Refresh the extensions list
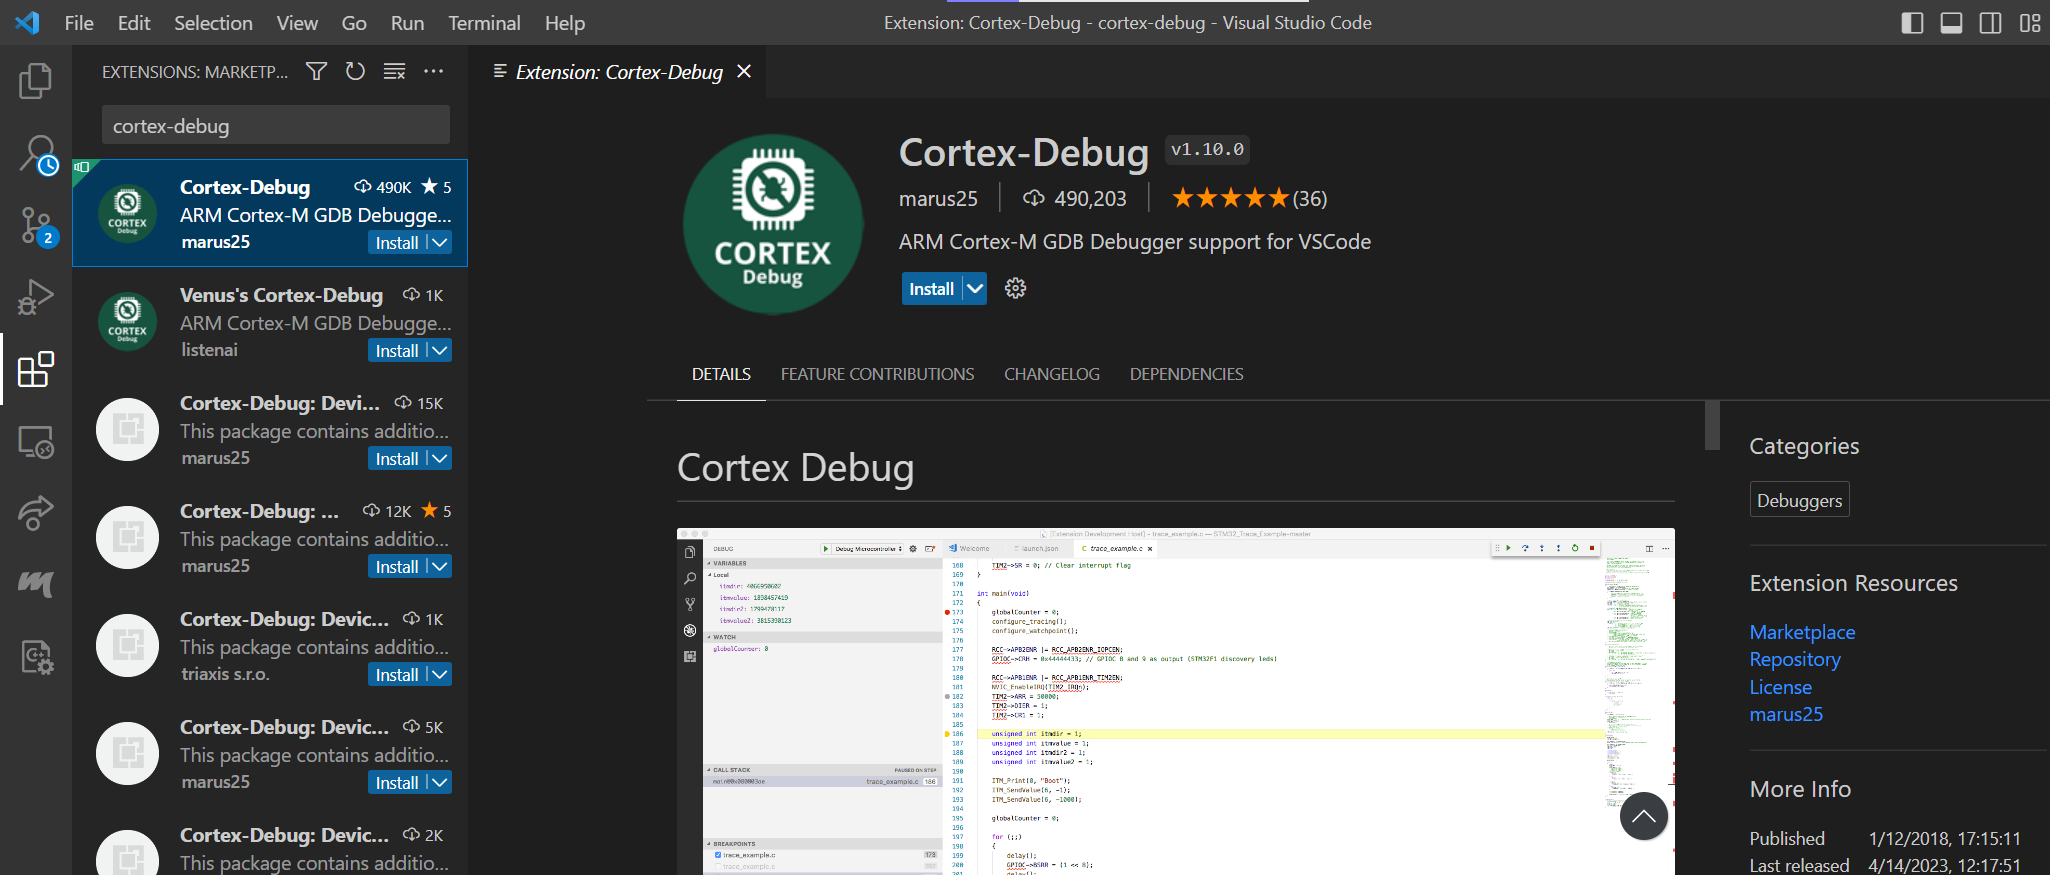The width and height of the screenshot is (2050, 875). 355,71
